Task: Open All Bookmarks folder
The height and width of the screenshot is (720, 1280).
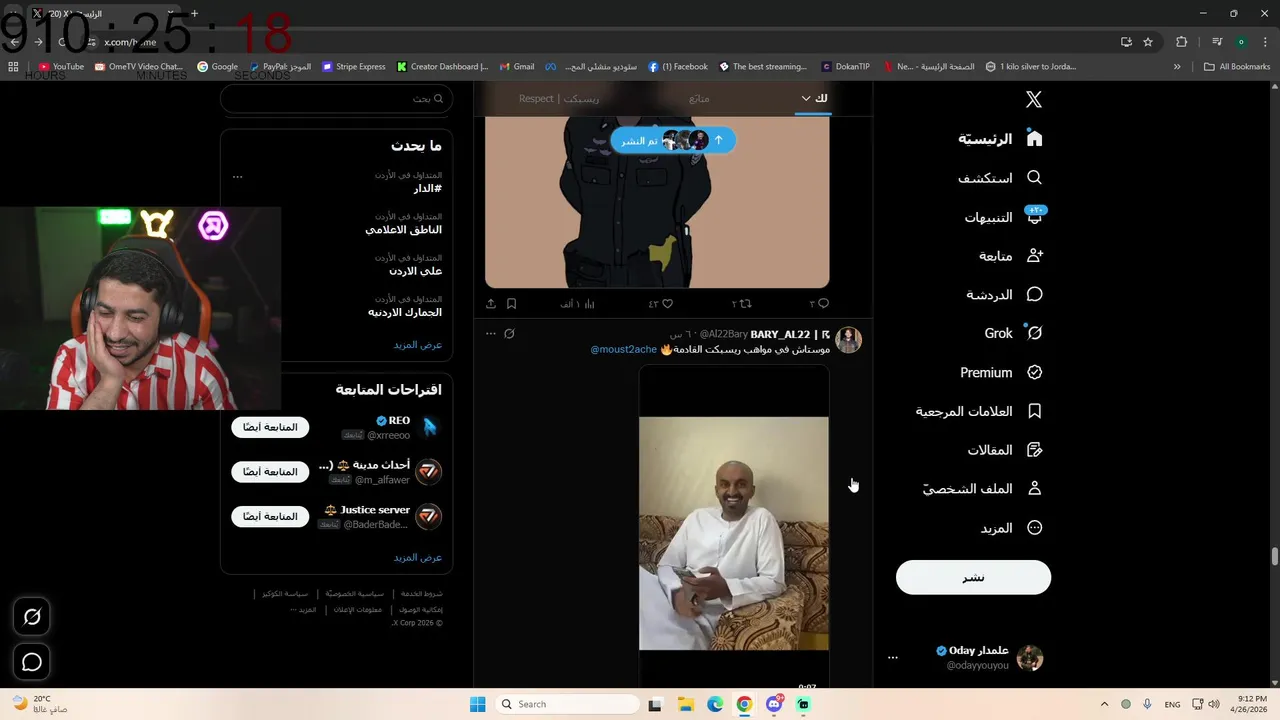Action: coord(1237,67)
